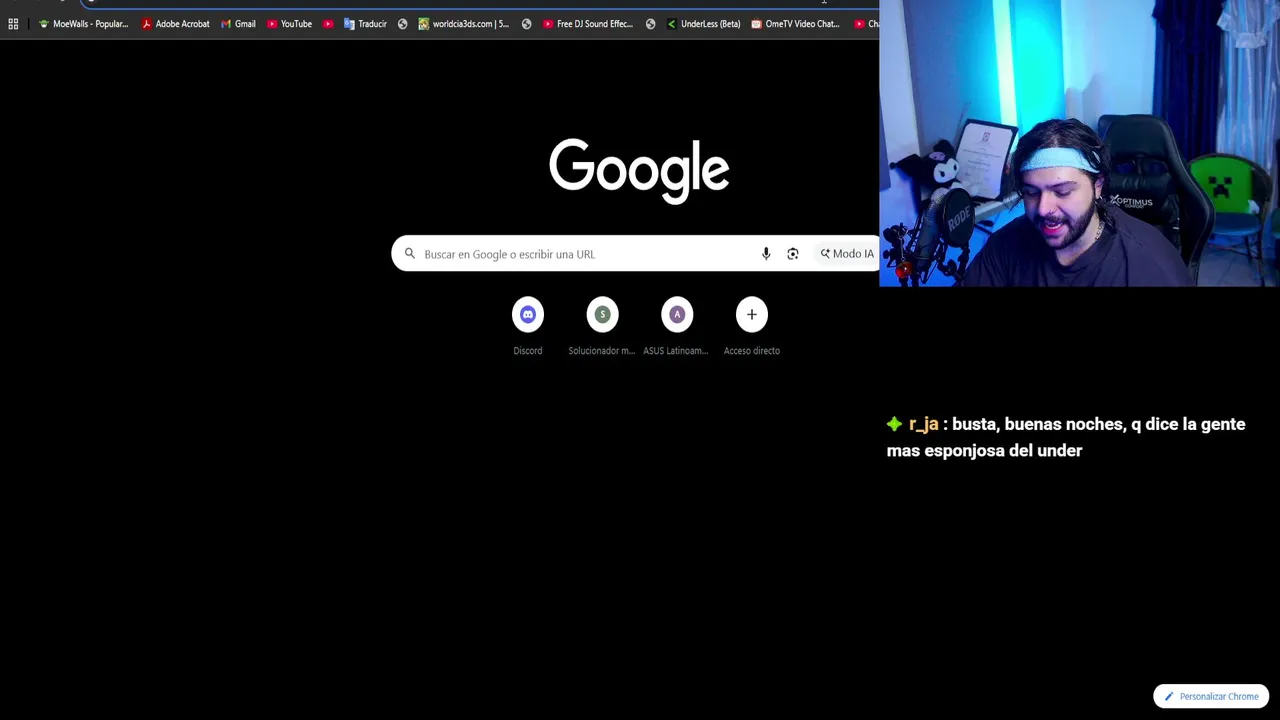Open the ASUS Latinoamérica shortcut tile
The width and height of the screenshot is (1280, 720).
676,328
